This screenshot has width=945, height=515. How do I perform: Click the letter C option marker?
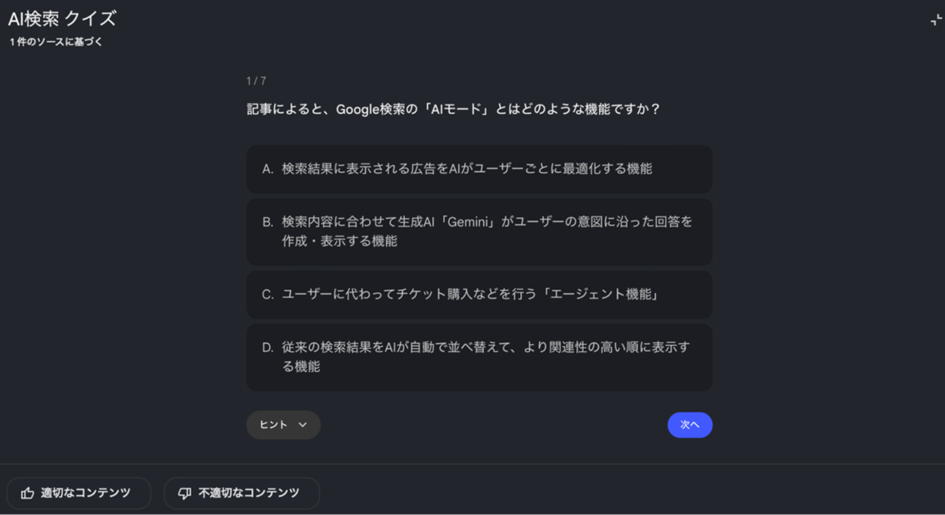pyautogui.click(x=267, y=294)
